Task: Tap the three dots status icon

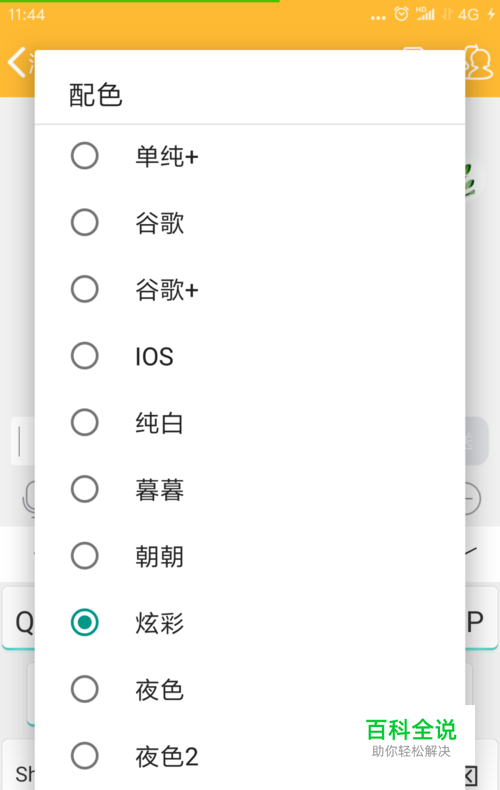Action: tap(378, 18)
